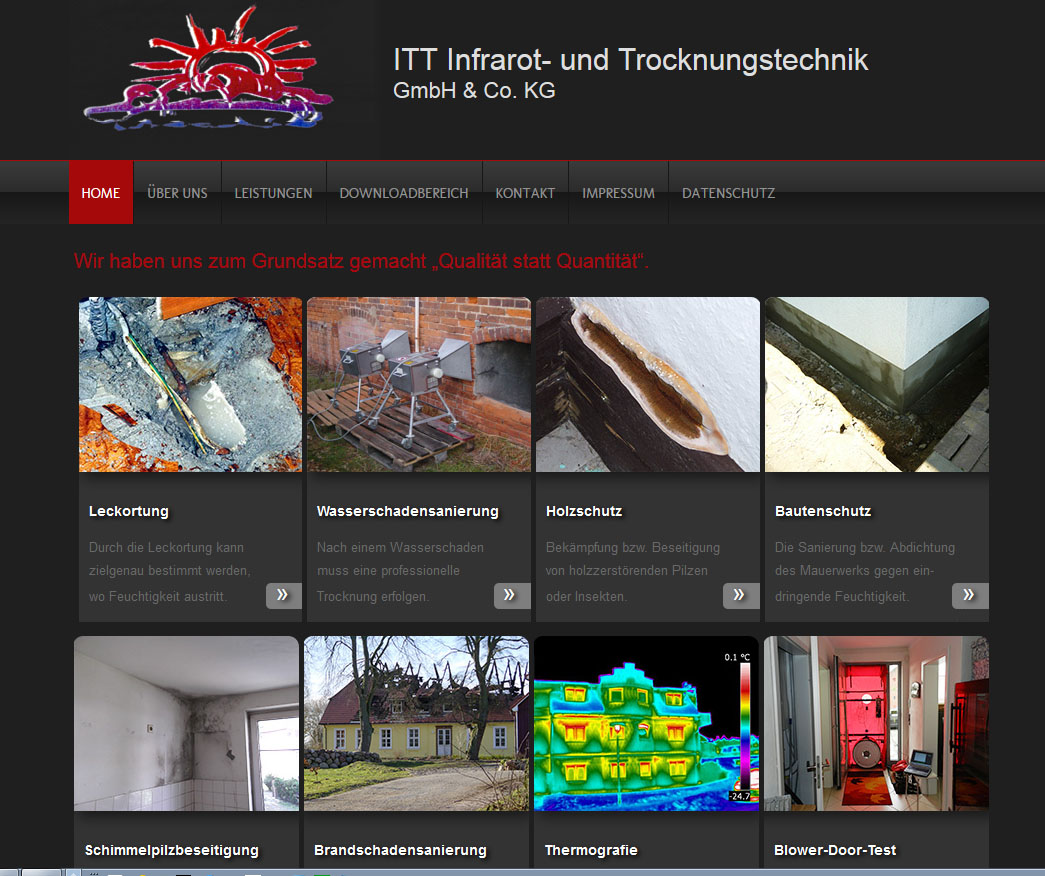The image size is (1045, 876).
Task: Click the 'GmbH & Co. KG' subtitle
Action: coord(474,91)
